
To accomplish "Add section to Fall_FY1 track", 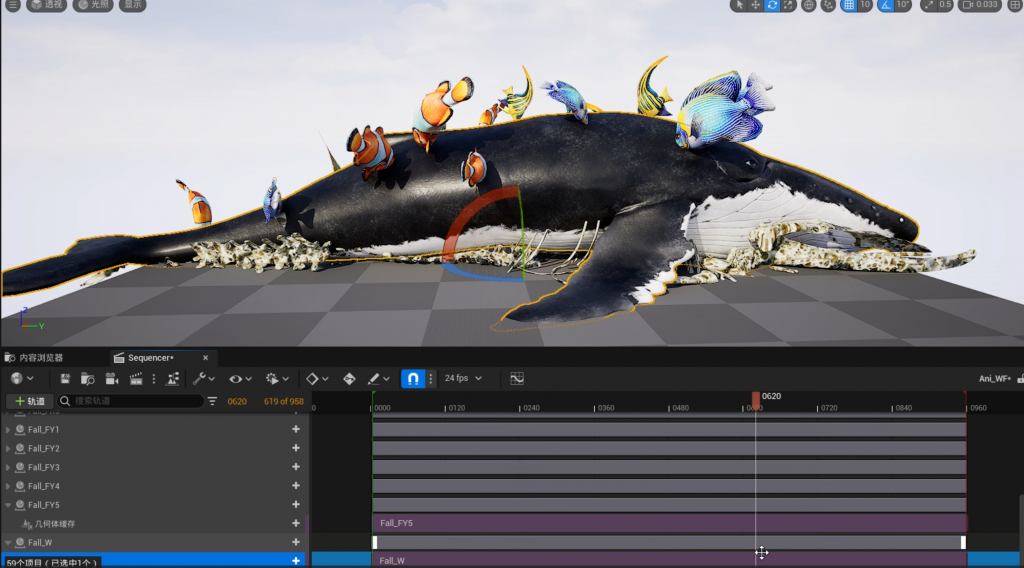I will point(296,429).
